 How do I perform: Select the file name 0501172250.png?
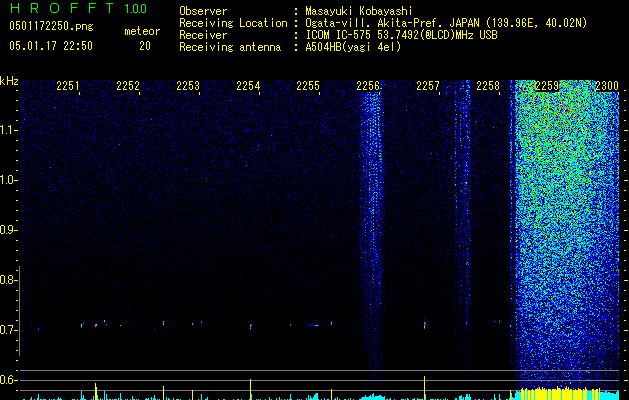51,26
